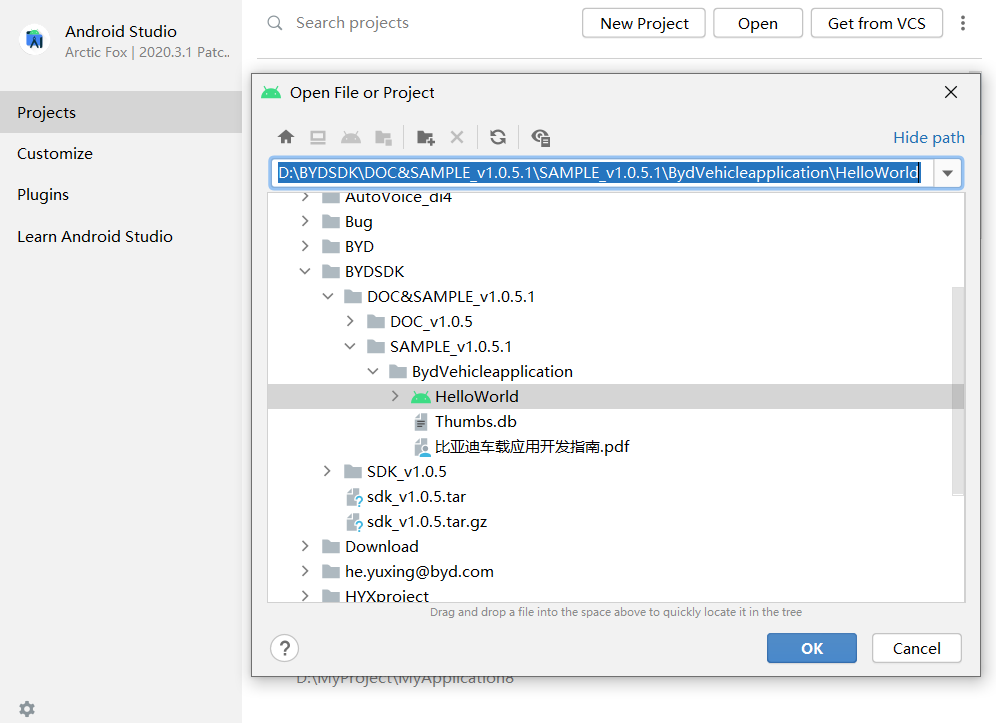Select the module directory toolbar icon
The image size is (996, 723).
pyautogui.click(x=383, y=137)
